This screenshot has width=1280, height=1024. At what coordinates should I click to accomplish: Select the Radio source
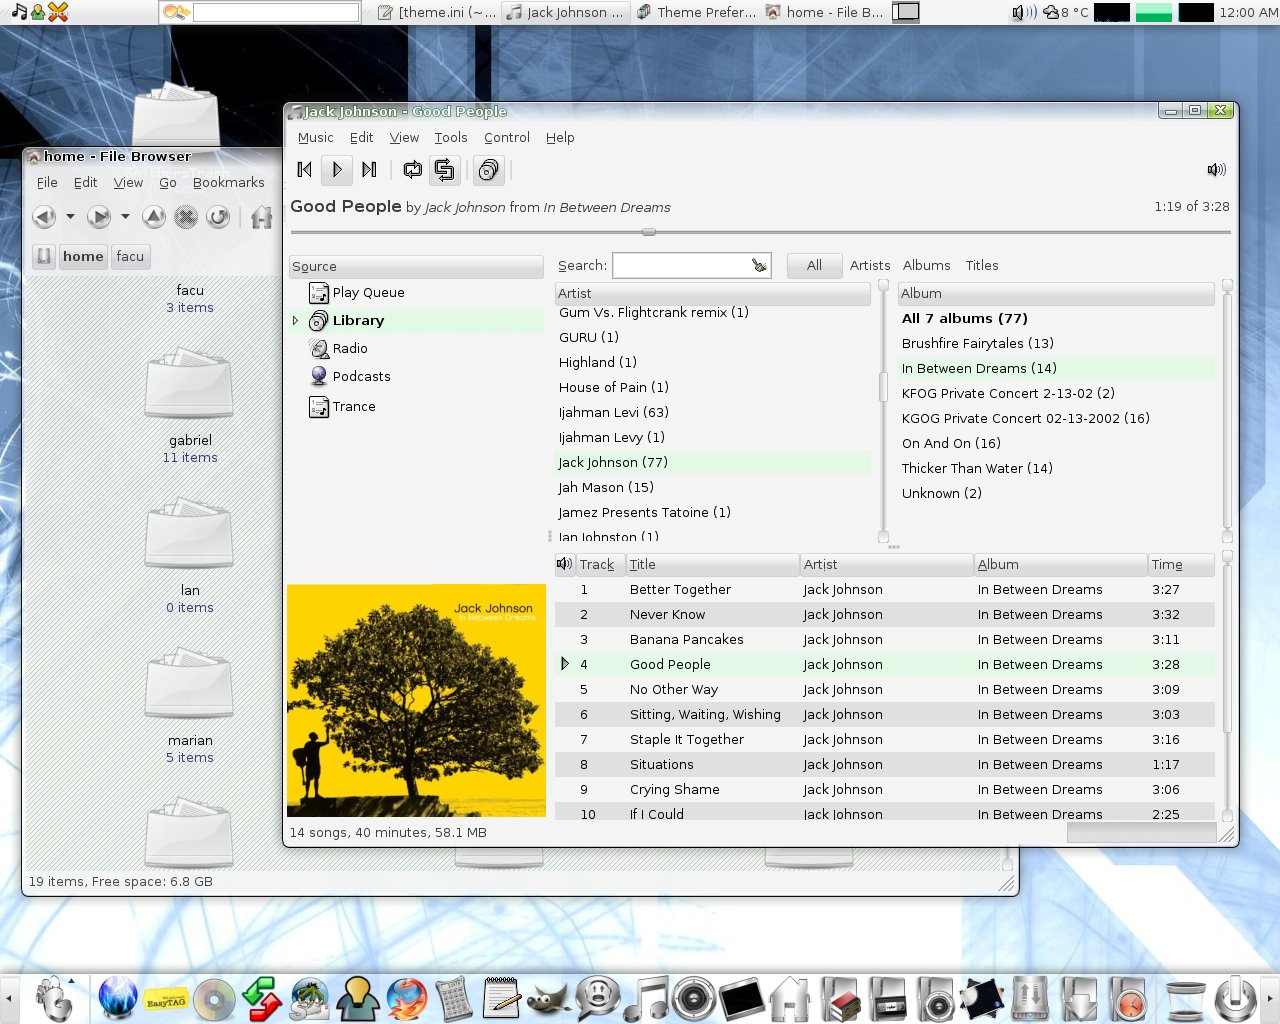350,349
